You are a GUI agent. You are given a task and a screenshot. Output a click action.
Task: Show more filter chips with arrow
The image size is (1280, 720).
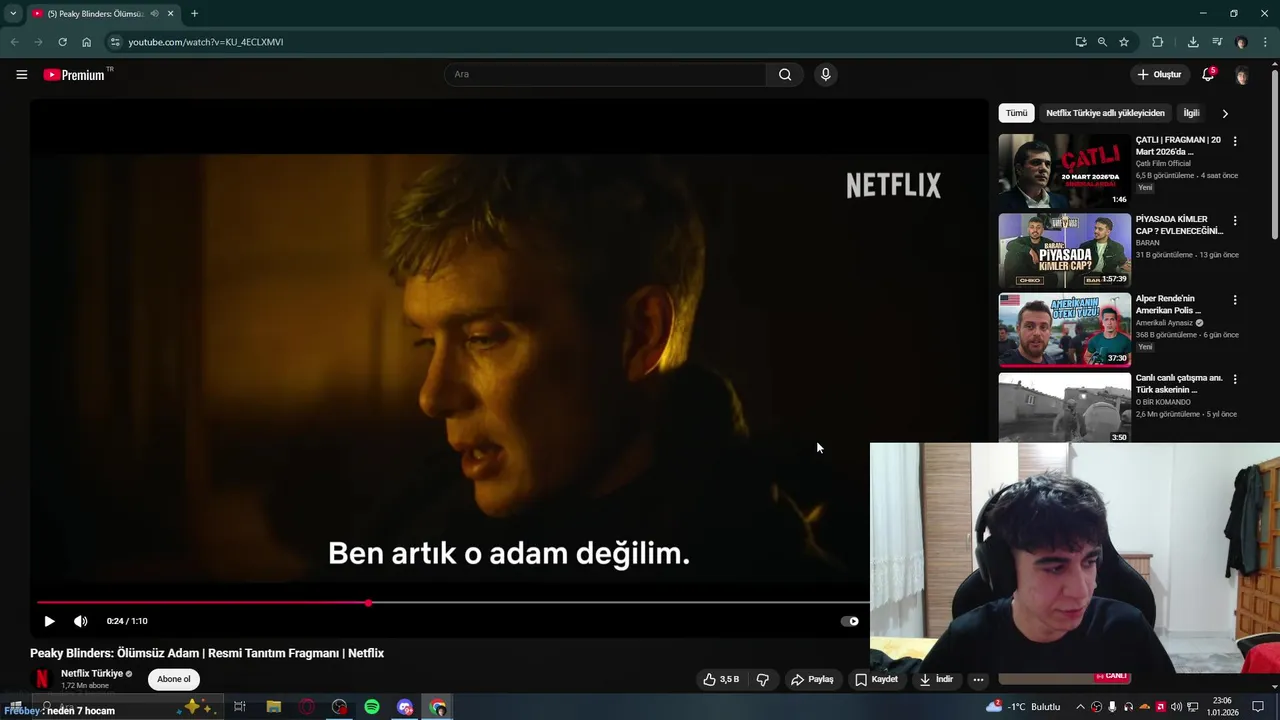point(1225,113)
